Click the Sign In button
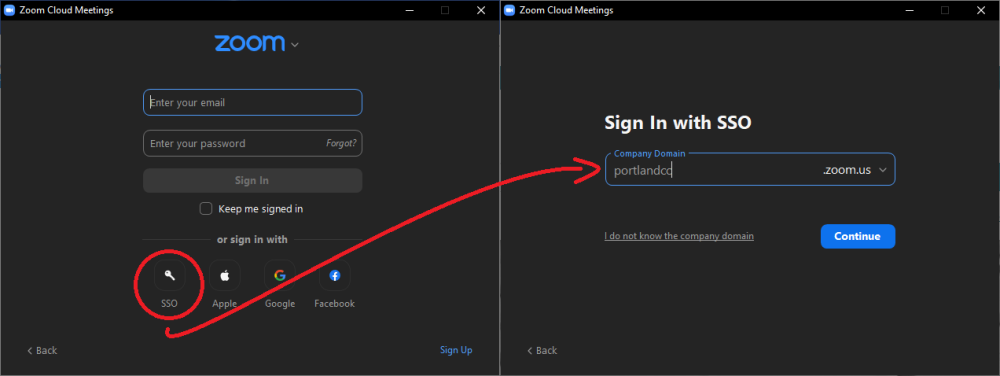Screen dimensions: 1000x376 [253, 180]
